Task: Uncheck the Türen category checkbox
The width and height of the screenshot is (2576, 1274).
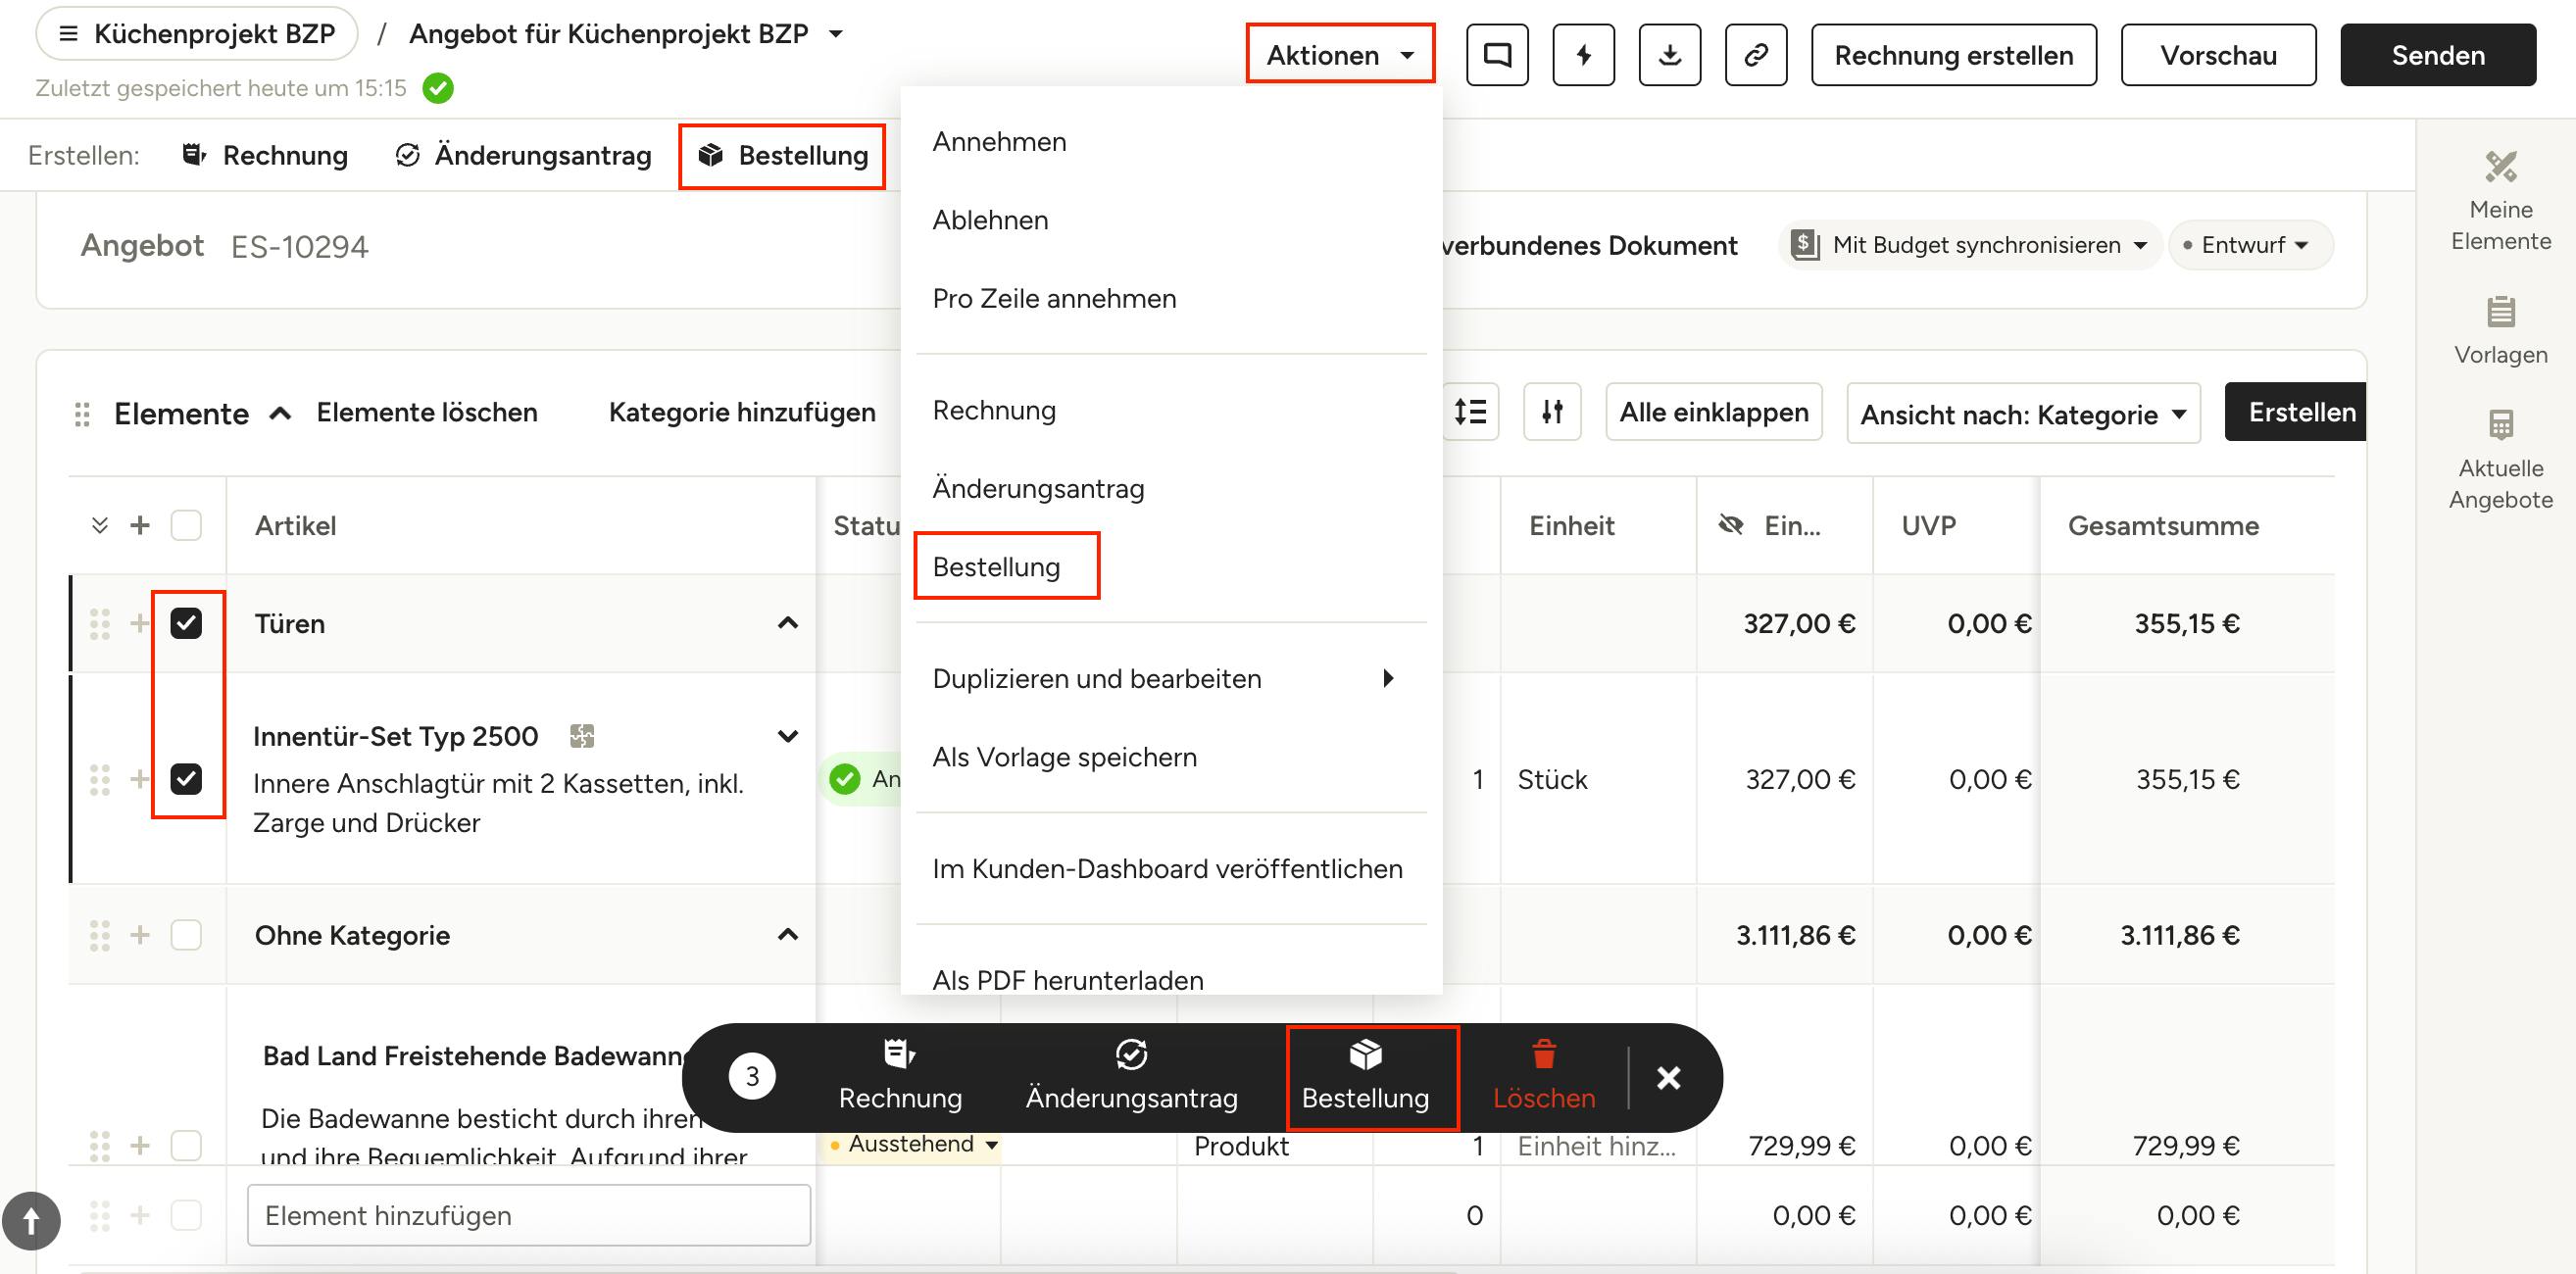Action: pyautogui.click(x=186, y=623)
